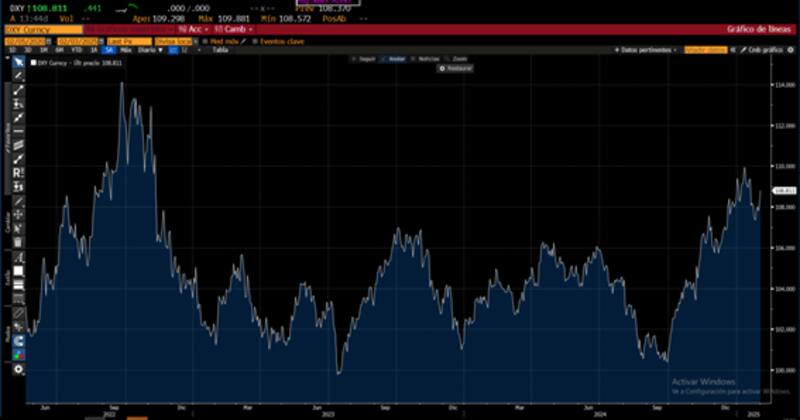
Task: Select the YTD time range tab
Action: [x=75, y=49]
